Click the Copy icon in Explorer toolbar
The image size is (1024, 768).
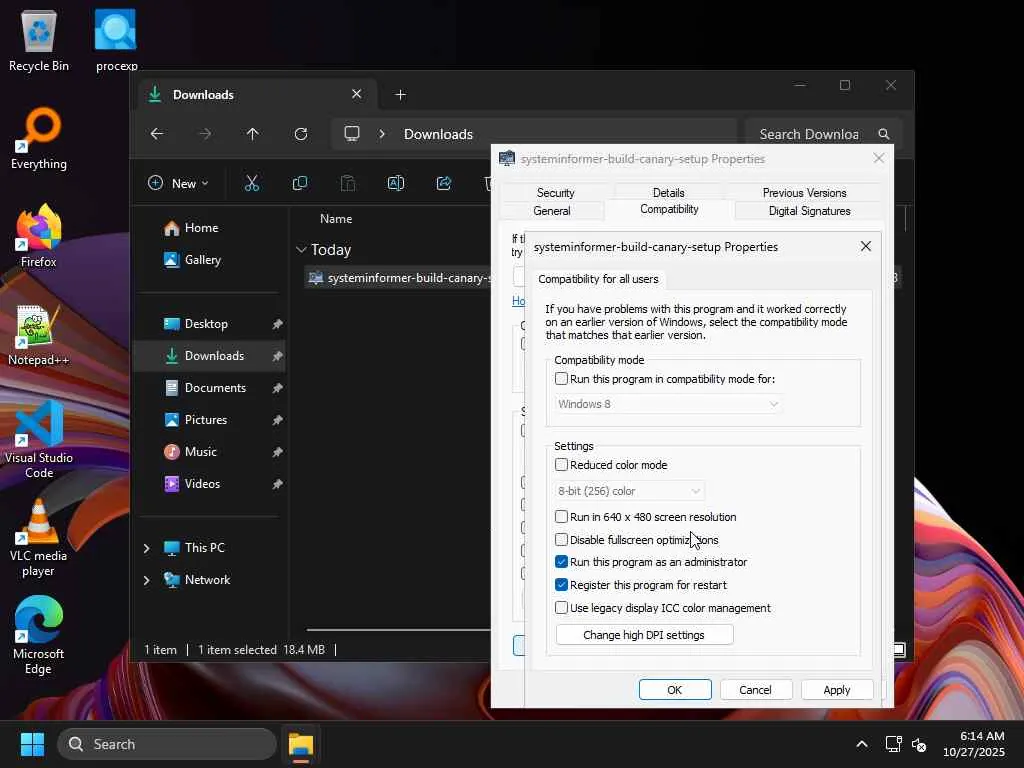pyautogui.click(x=299, y=183)
